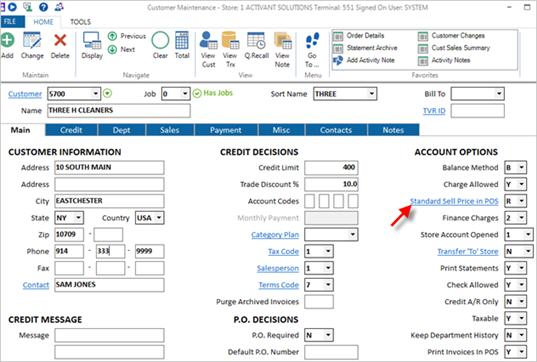
Task: Click the red Delete icon
Action: click(x=60, y=40)
